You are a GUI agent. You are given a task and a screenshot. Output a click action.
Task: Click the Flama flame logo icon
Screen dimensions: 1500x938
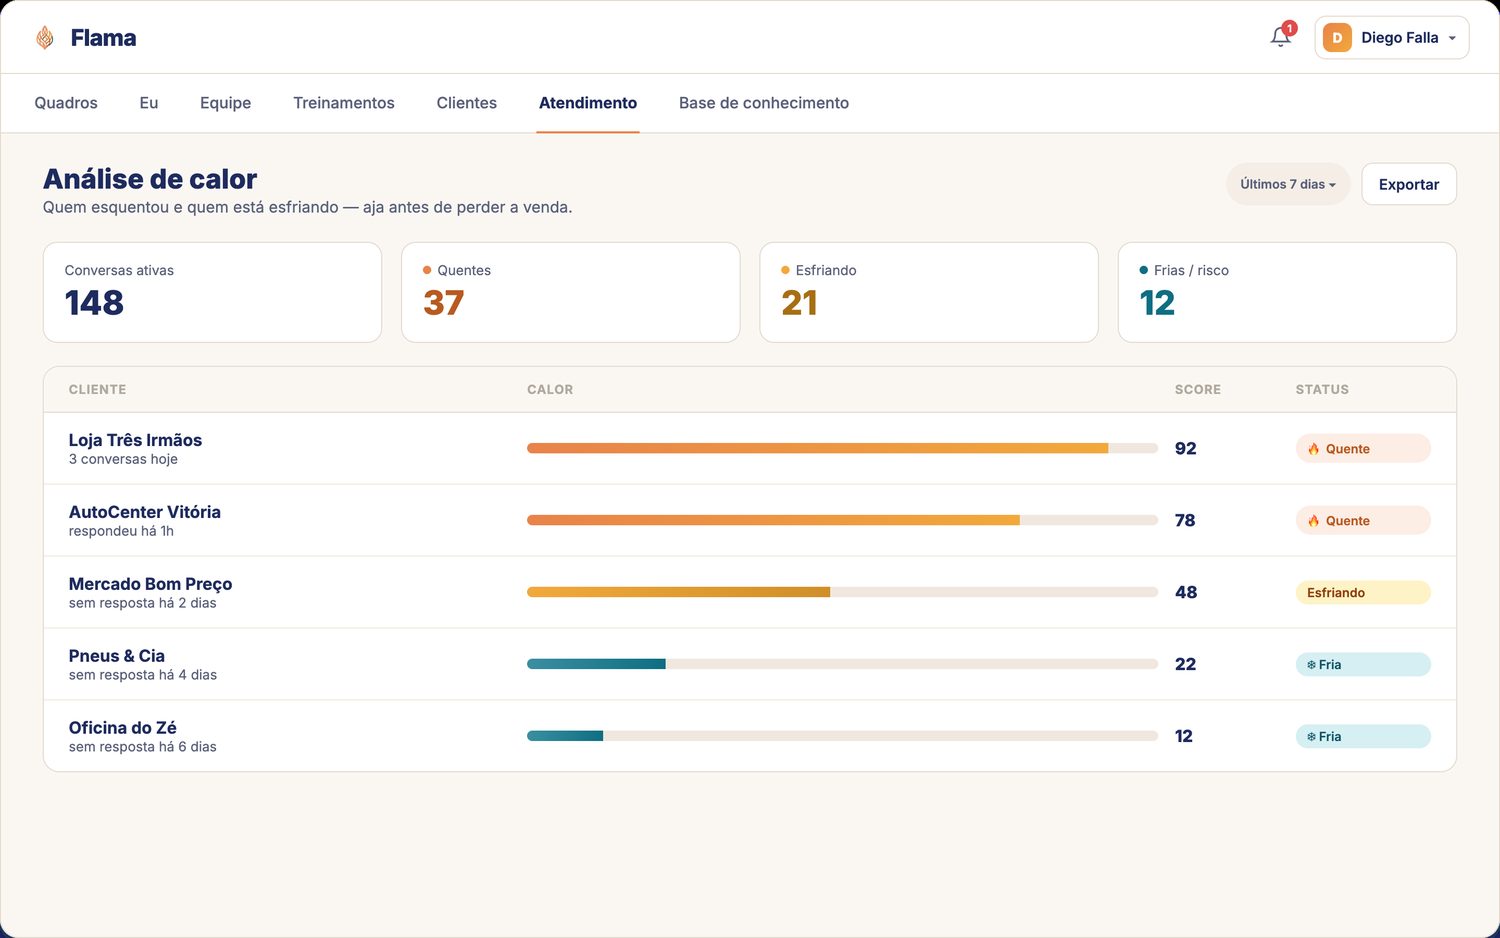pyautogui.click(x=45, y=38)
